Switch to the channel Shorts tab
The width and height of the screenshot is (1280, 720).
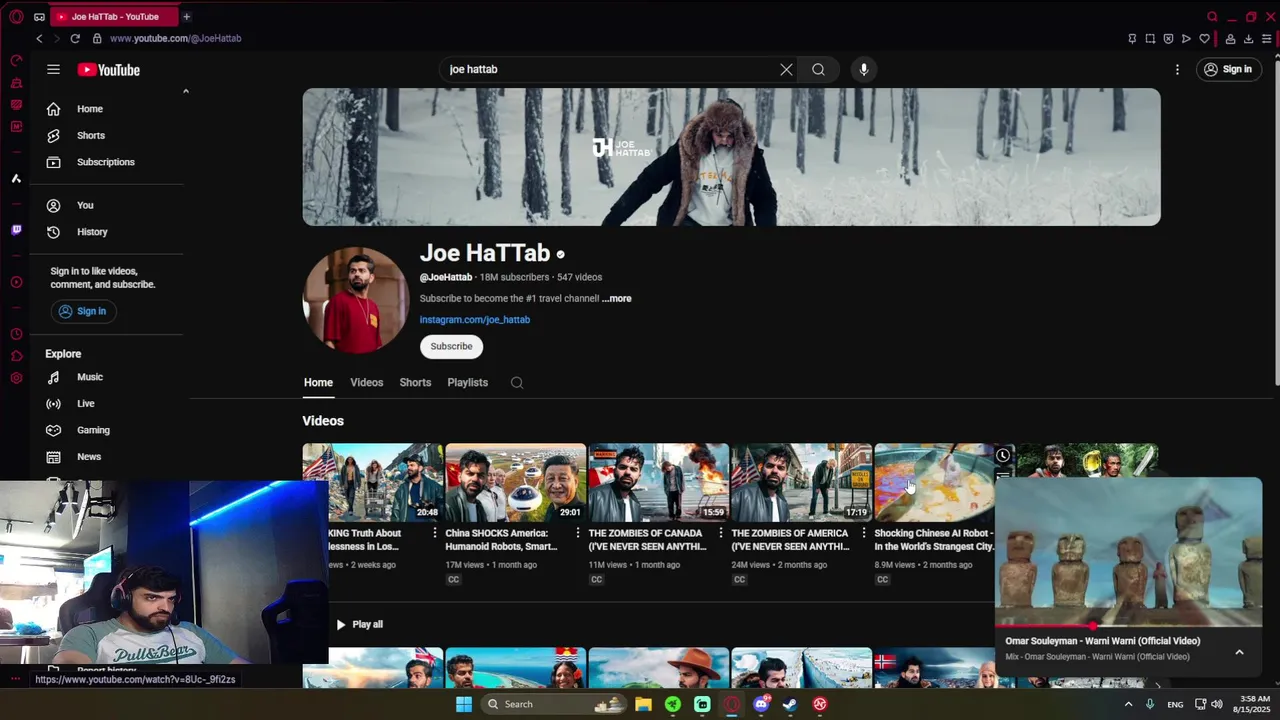[415, 382]
